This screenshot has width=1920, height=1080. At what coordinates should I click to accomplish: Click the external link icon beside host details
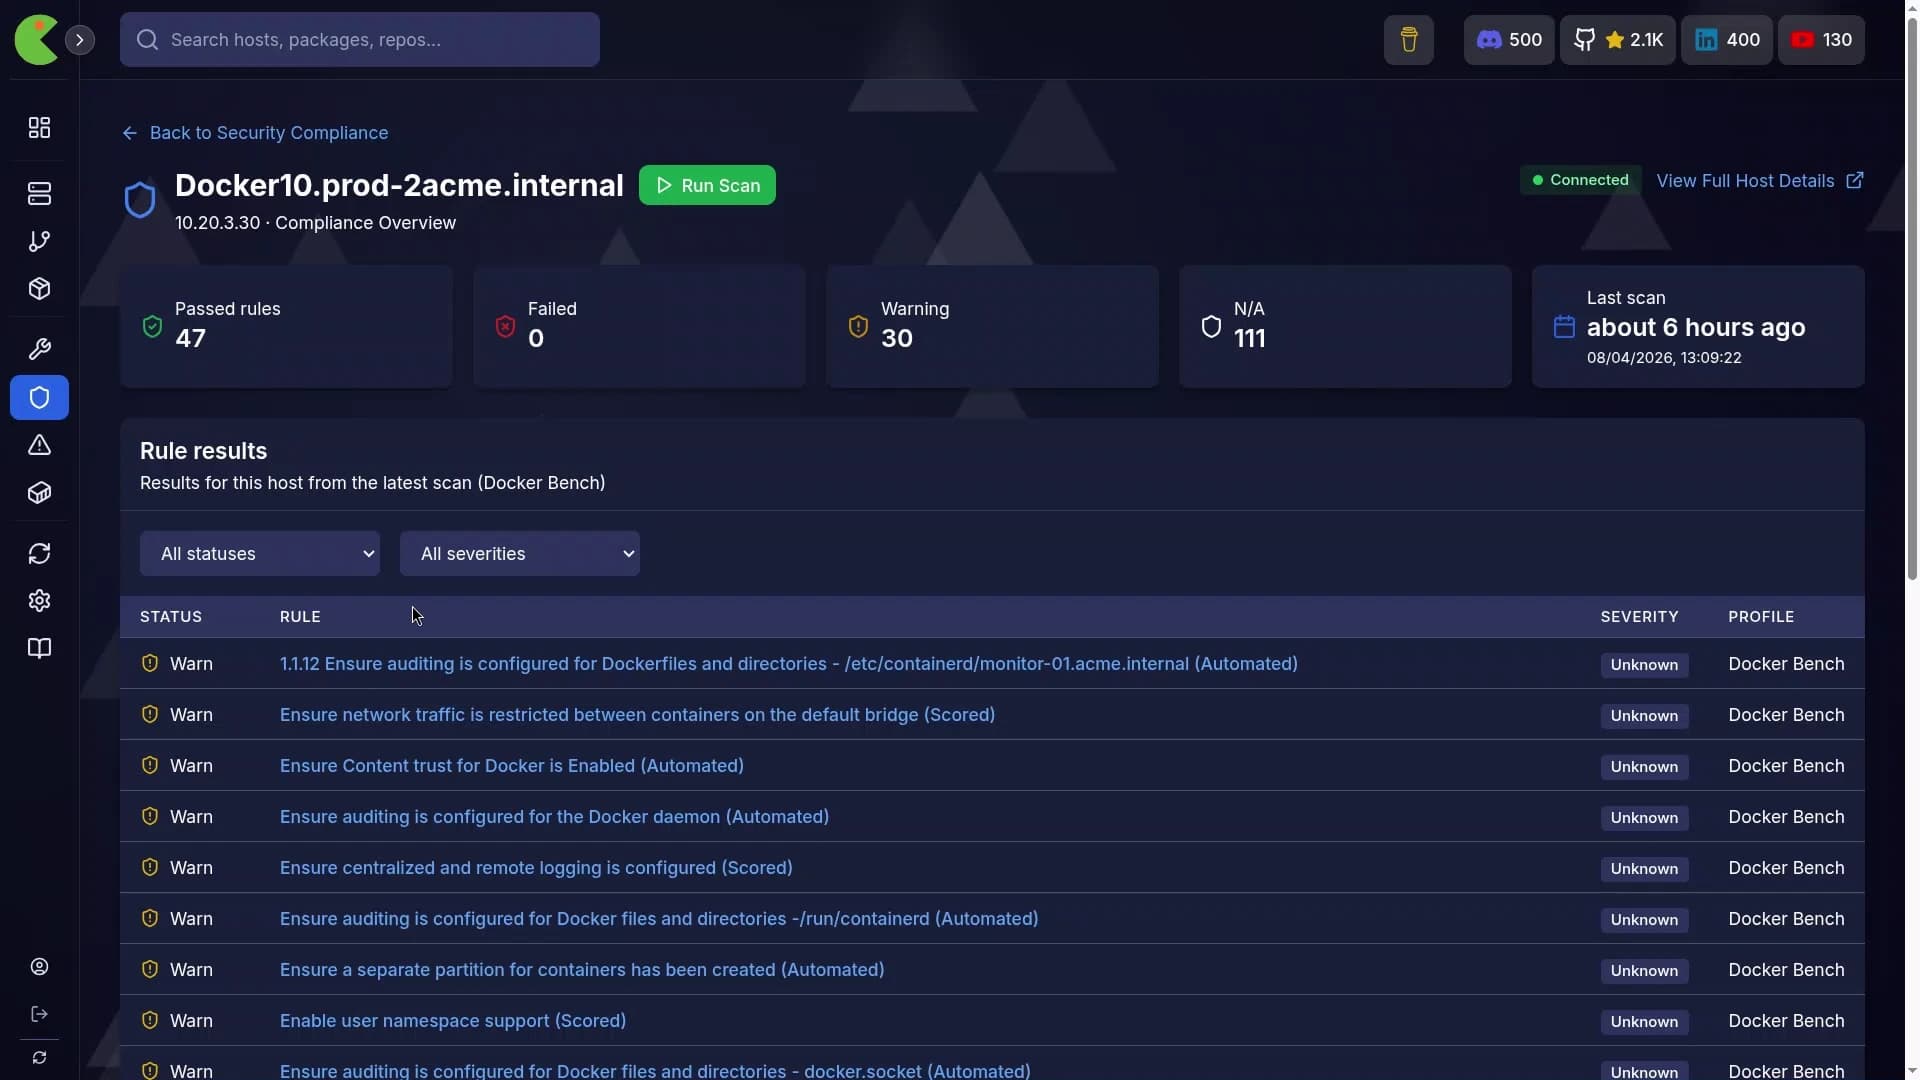[1855, 181]
